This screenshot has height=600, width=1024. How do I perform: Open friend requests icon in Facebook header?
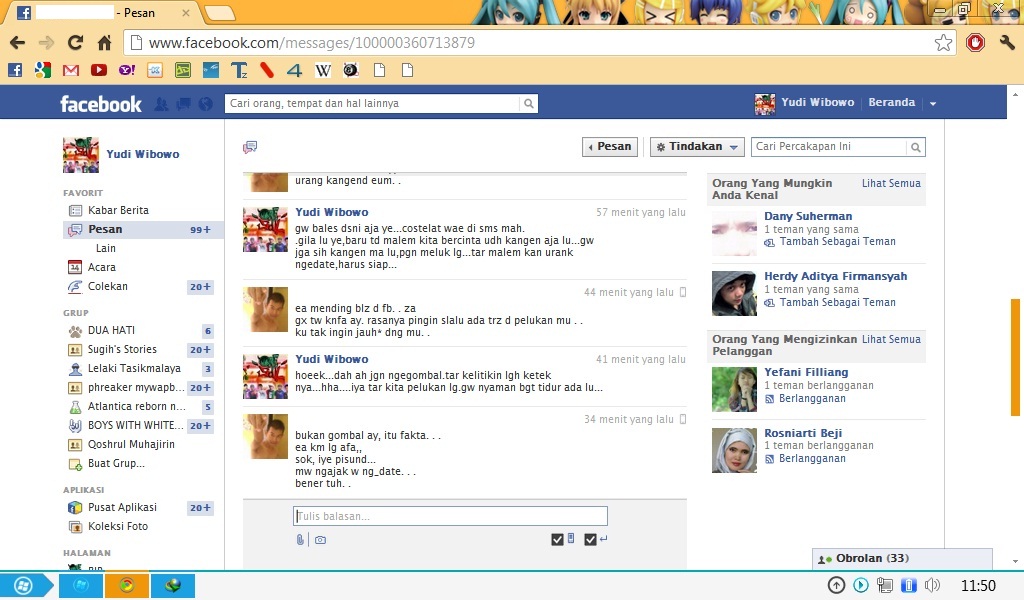tap(161, 104)
